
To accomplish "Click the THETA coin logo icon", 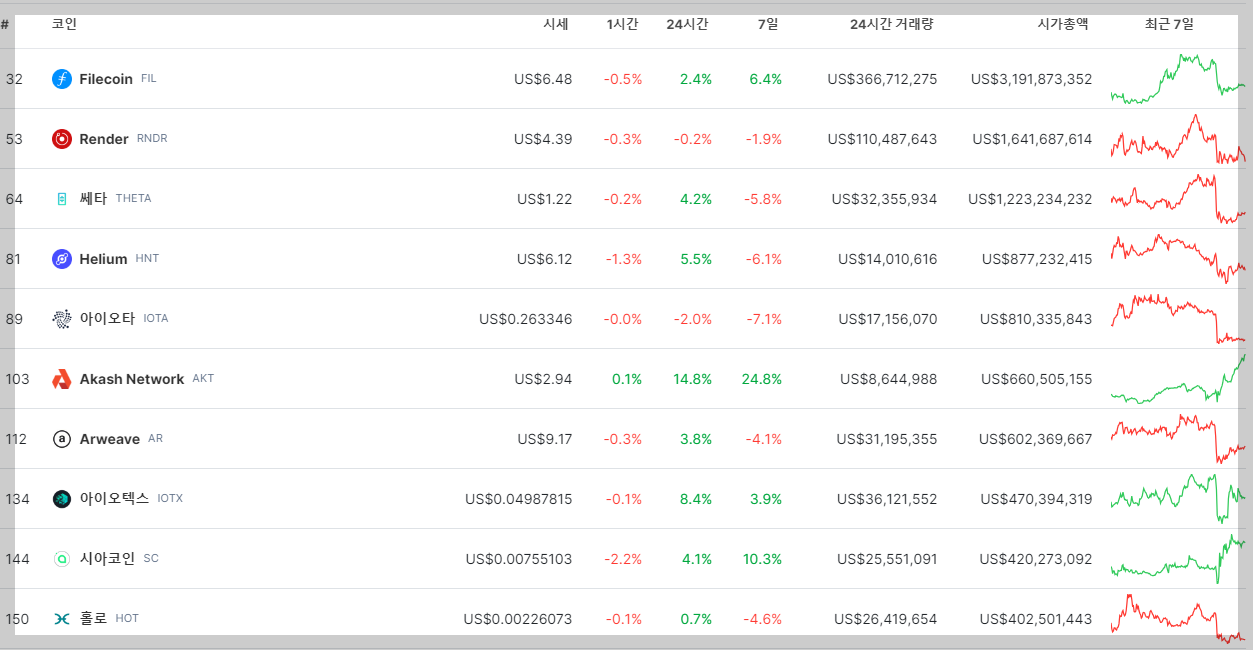I will coord(62,199).
